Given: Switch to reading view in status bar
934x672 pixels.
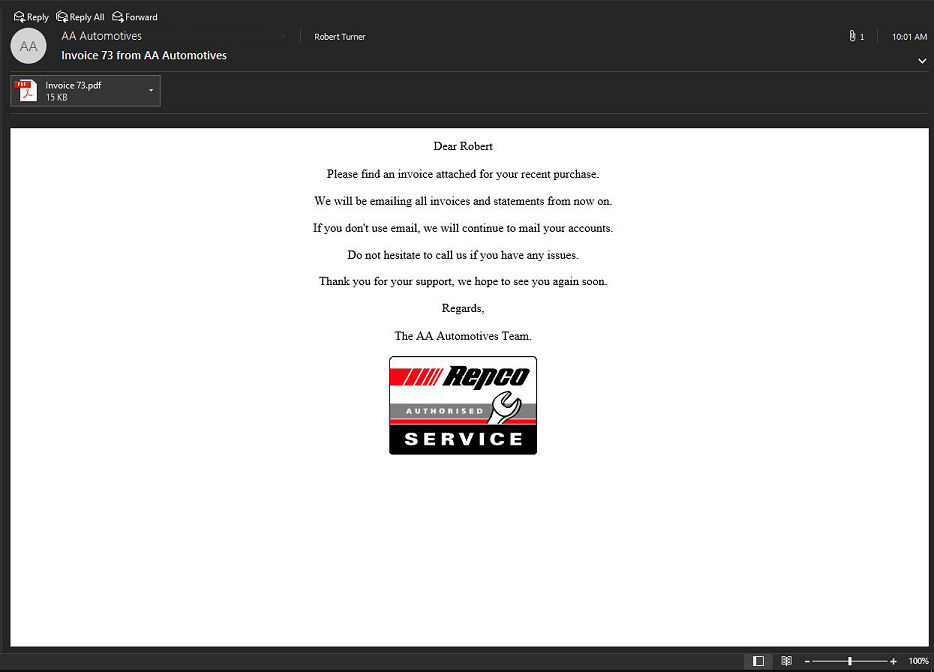Looking at the screenshot, I should (x=786, y=661).
